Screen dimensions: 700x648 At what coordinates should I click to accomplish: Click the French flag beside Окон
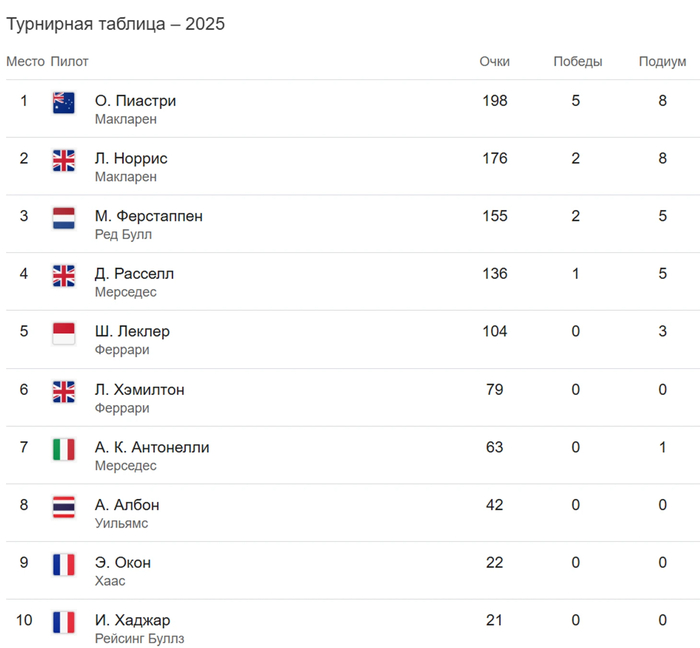pos(64,564)
